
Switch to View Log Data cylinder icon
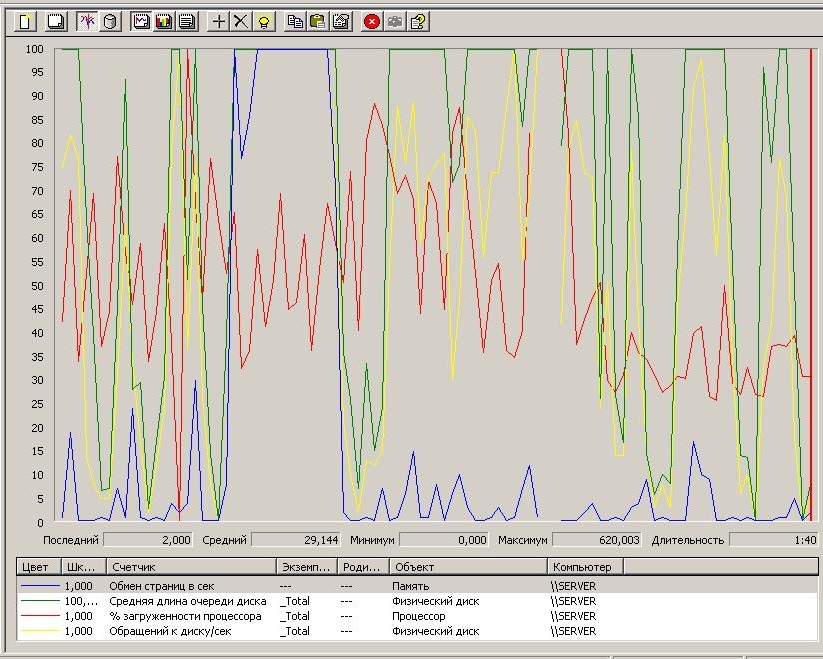tap(109, 20)
